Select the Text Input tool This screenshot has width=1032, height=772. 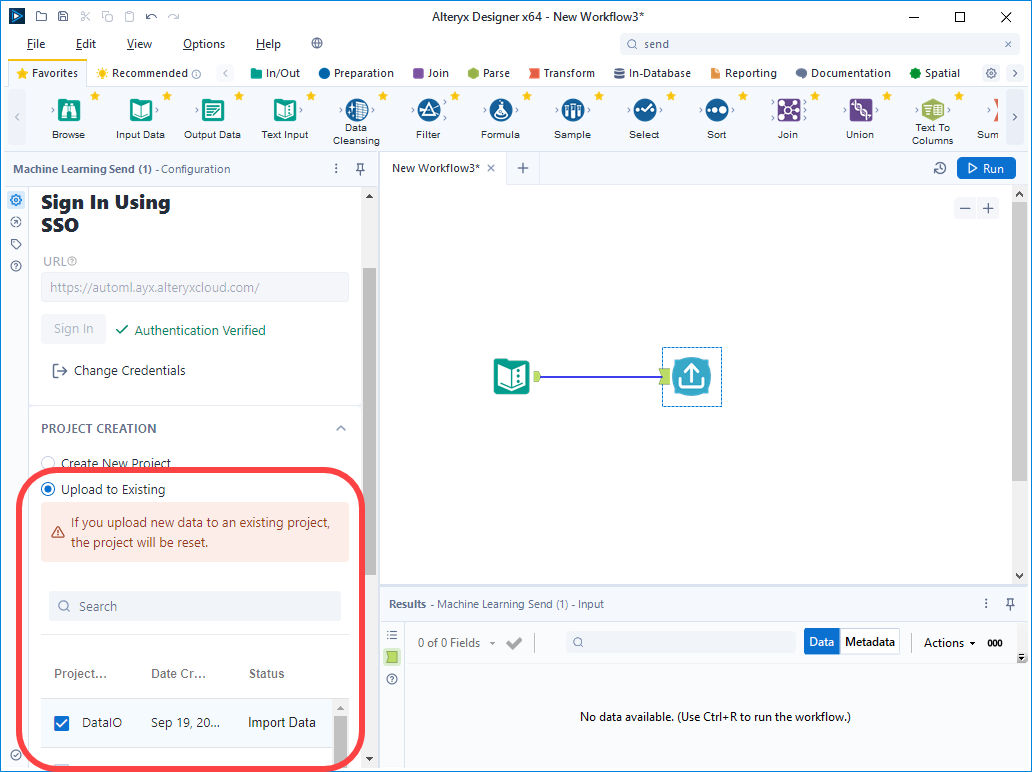tap(284, 110)
